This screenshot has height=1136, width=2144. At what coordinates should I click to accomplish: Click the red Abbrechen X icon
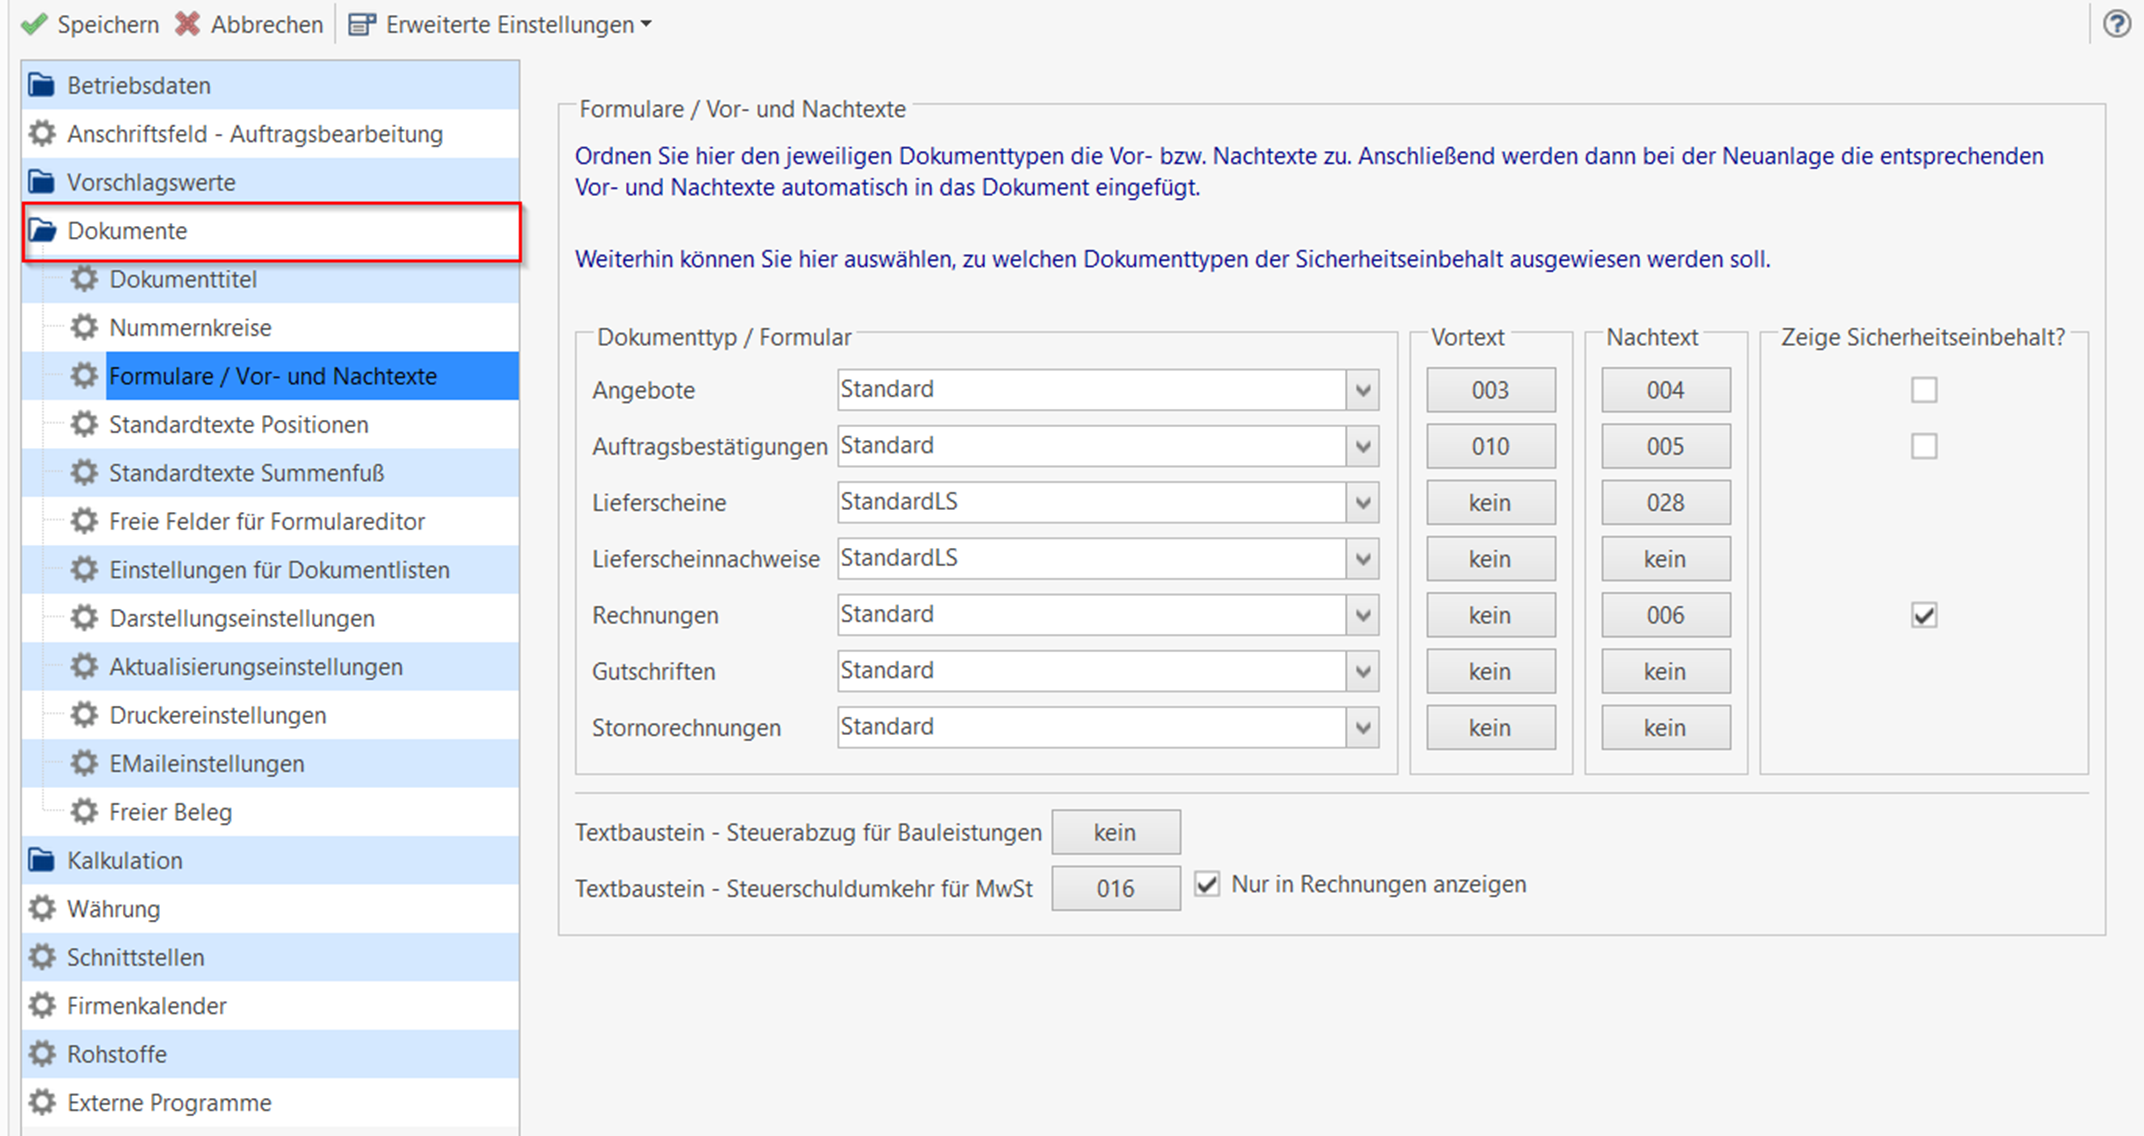click(x=187, y=24)
